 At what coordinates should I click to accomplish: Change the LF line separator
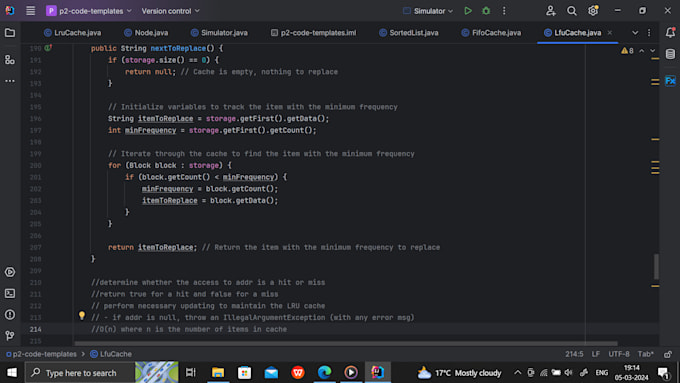[596, 354]
